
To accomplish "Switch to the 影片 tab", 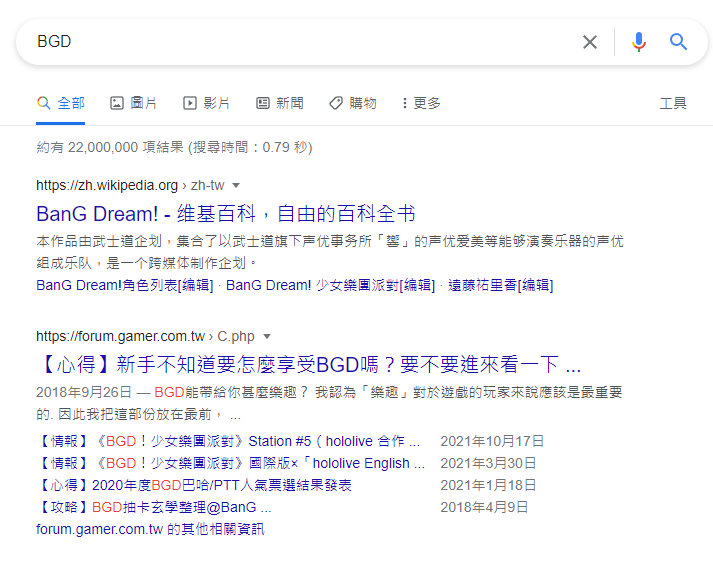I will click(206, 103).
